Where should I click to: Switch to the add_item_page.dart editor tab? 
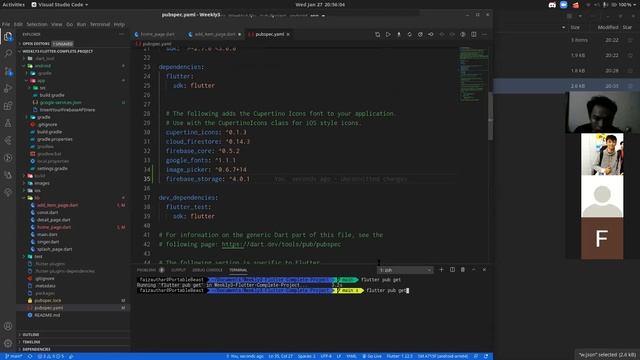214,34
